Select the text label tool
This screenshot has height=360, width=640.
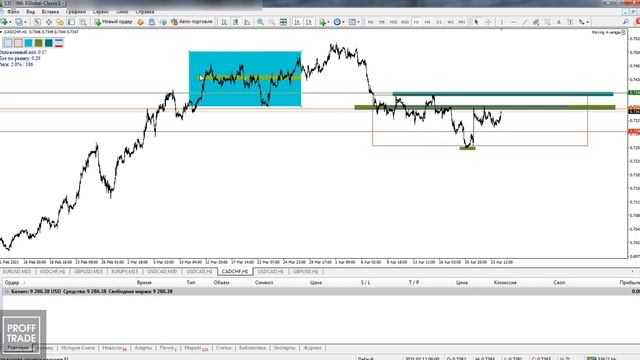[x=570, y=22]
